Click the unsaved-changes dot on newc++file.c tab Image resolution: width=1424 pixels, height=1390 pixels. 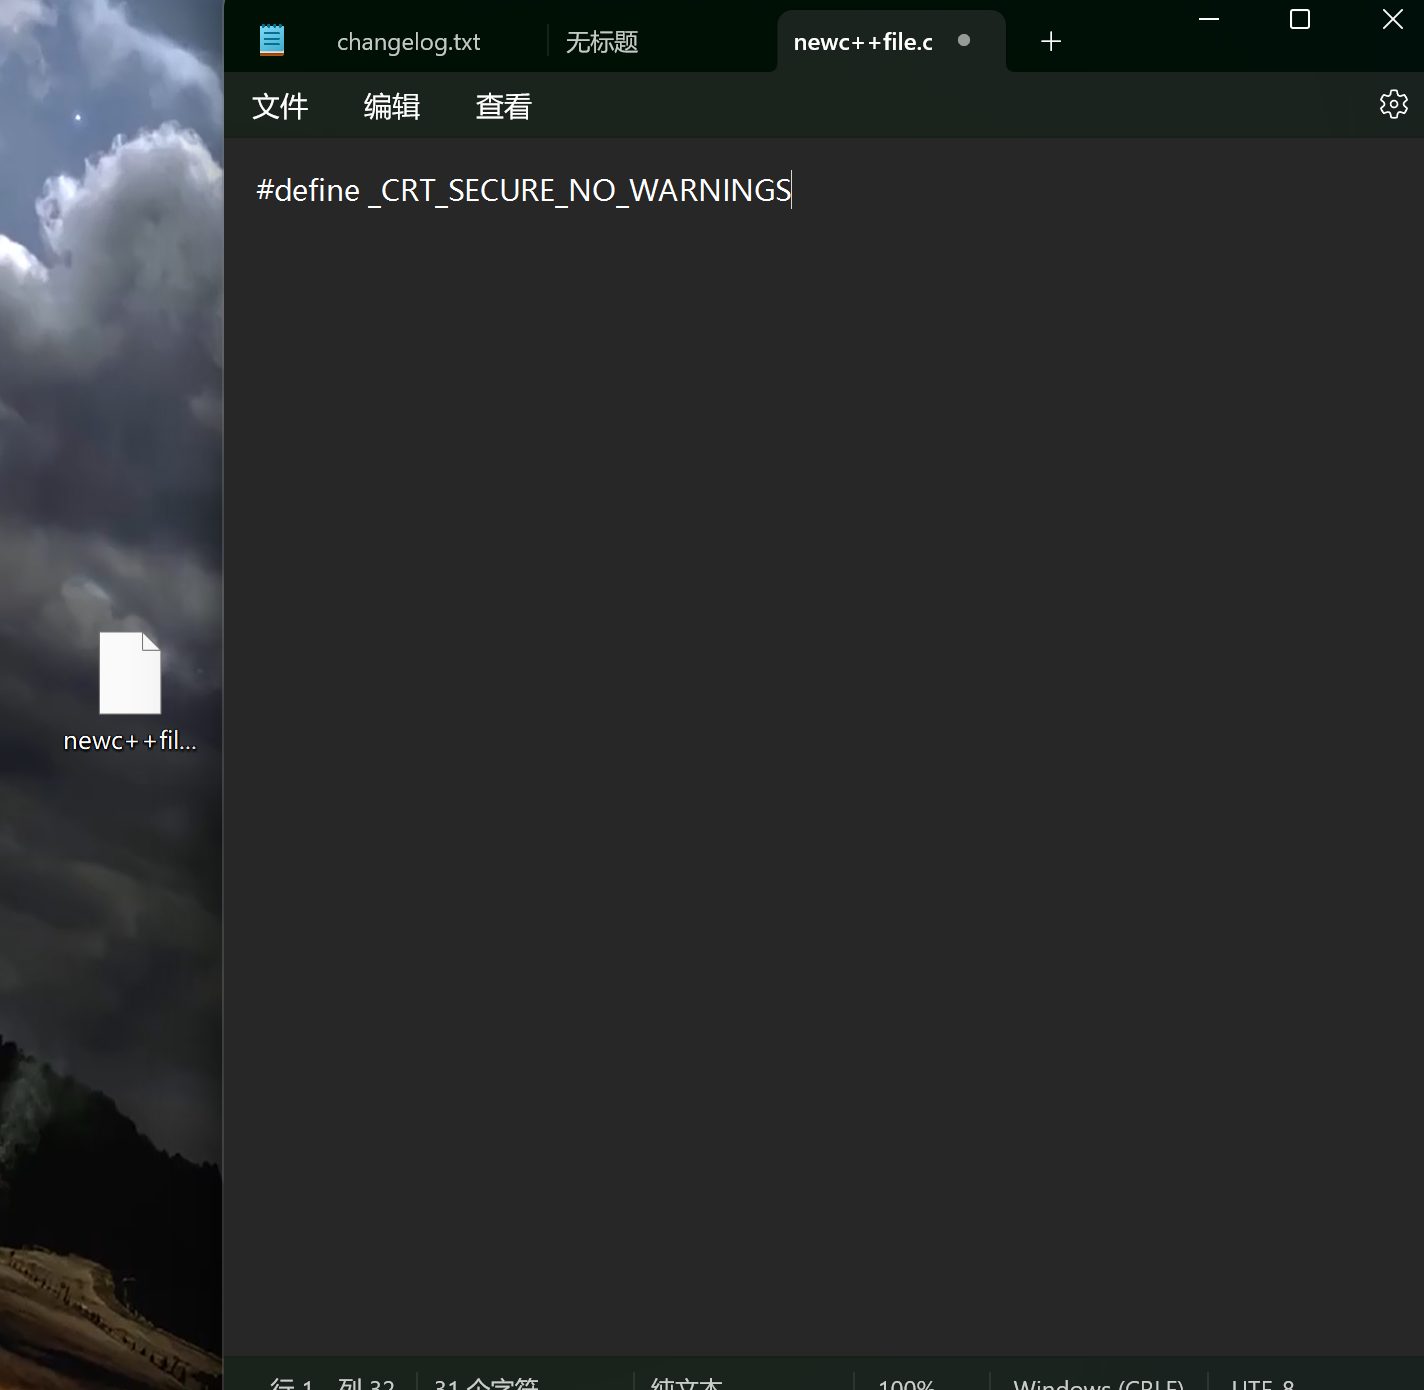coord(963,41)
